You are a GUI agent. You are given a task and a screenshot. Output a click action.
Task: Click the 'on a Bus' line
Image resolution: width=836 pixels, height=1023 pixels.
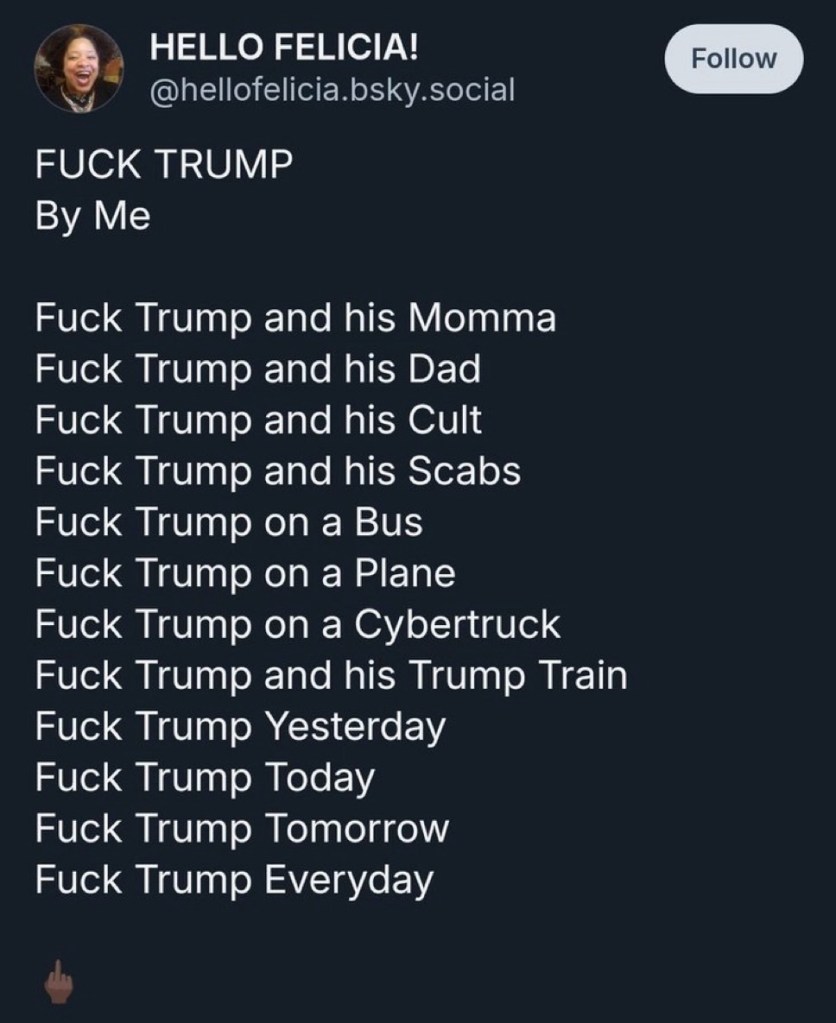point(228,522)
